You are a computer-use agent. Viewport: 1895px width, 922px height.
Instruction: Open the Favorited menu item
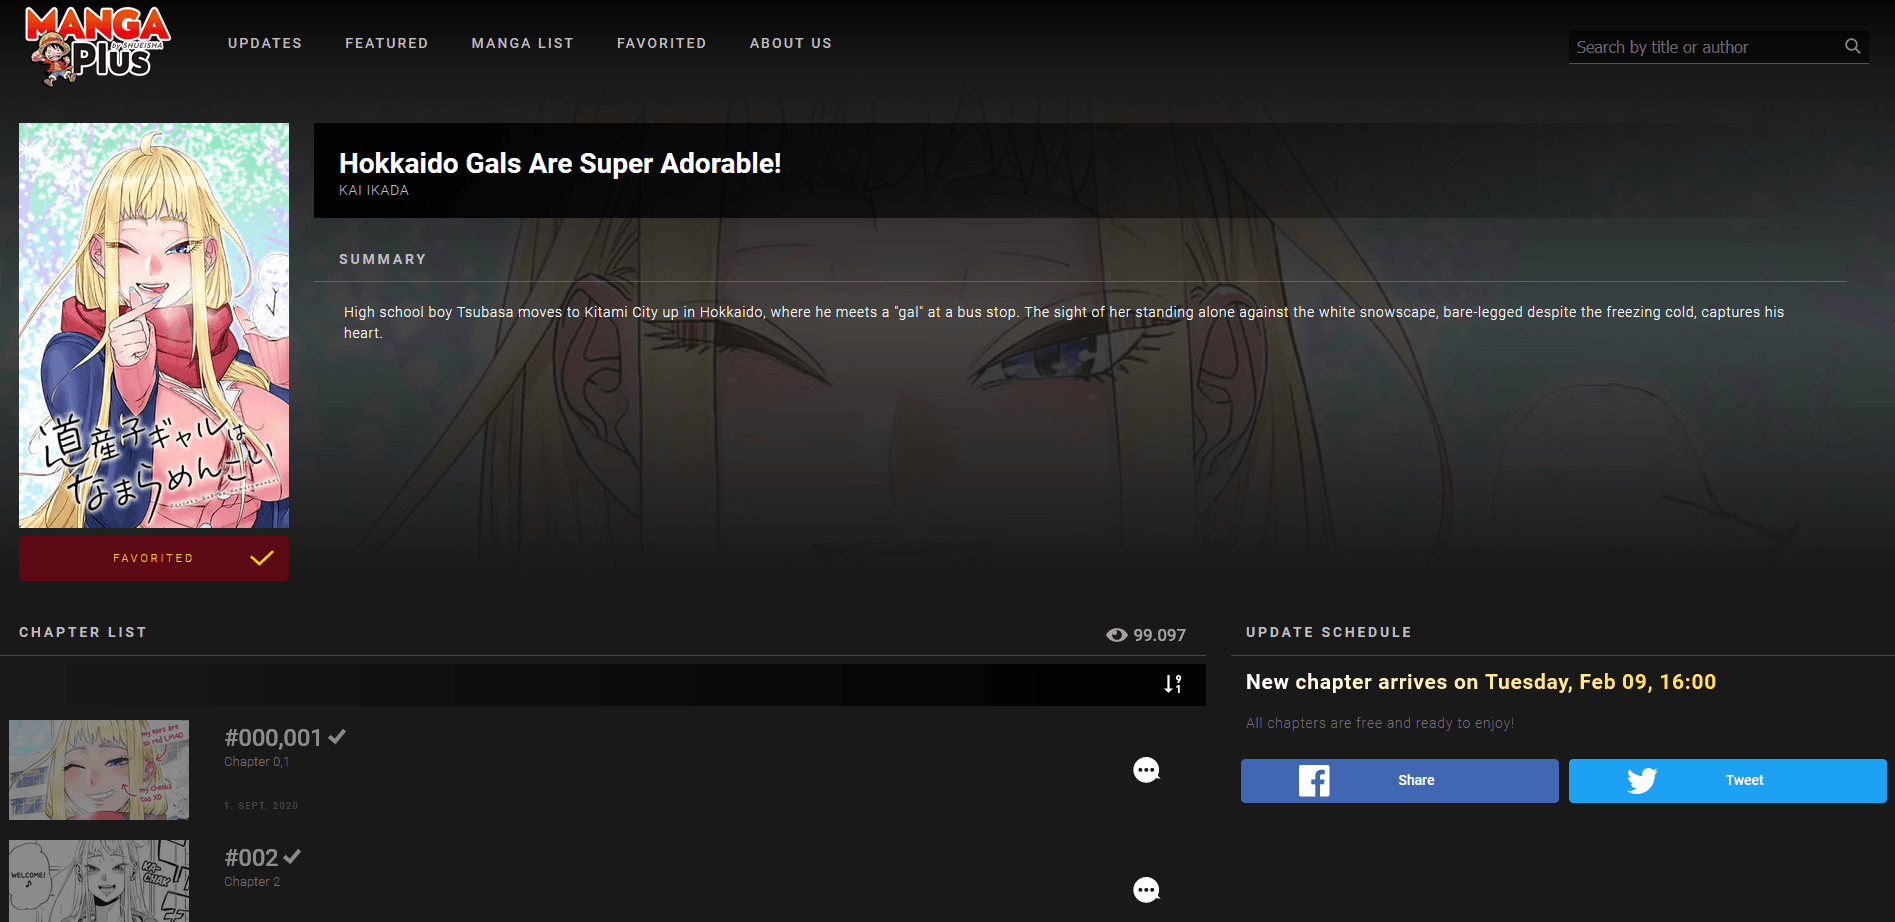coord(662,43)
